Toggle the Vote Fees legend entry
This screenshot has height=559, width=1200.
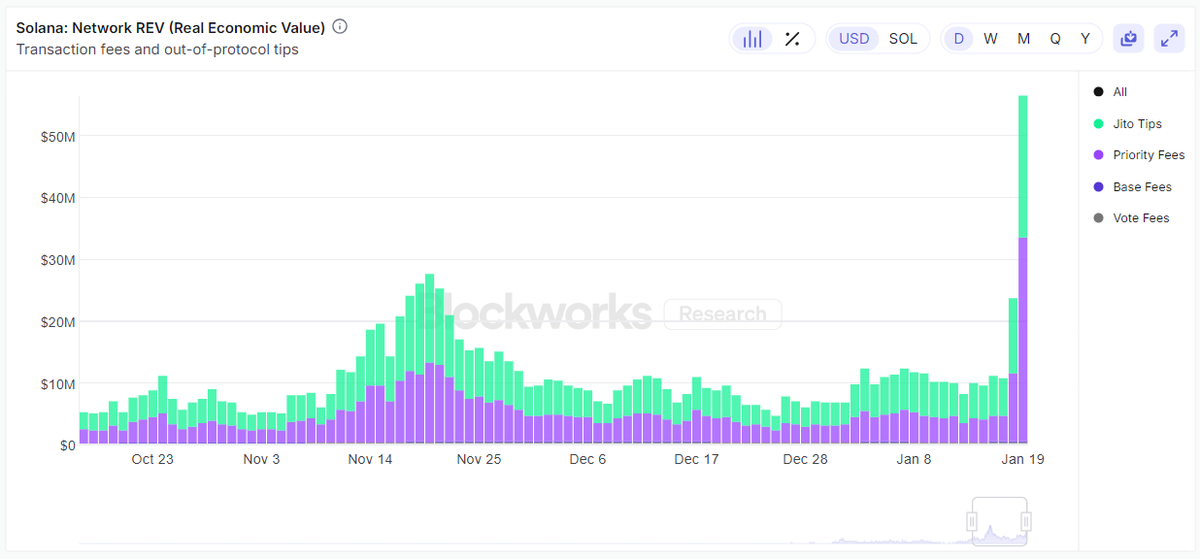[x=1140, y=218]
